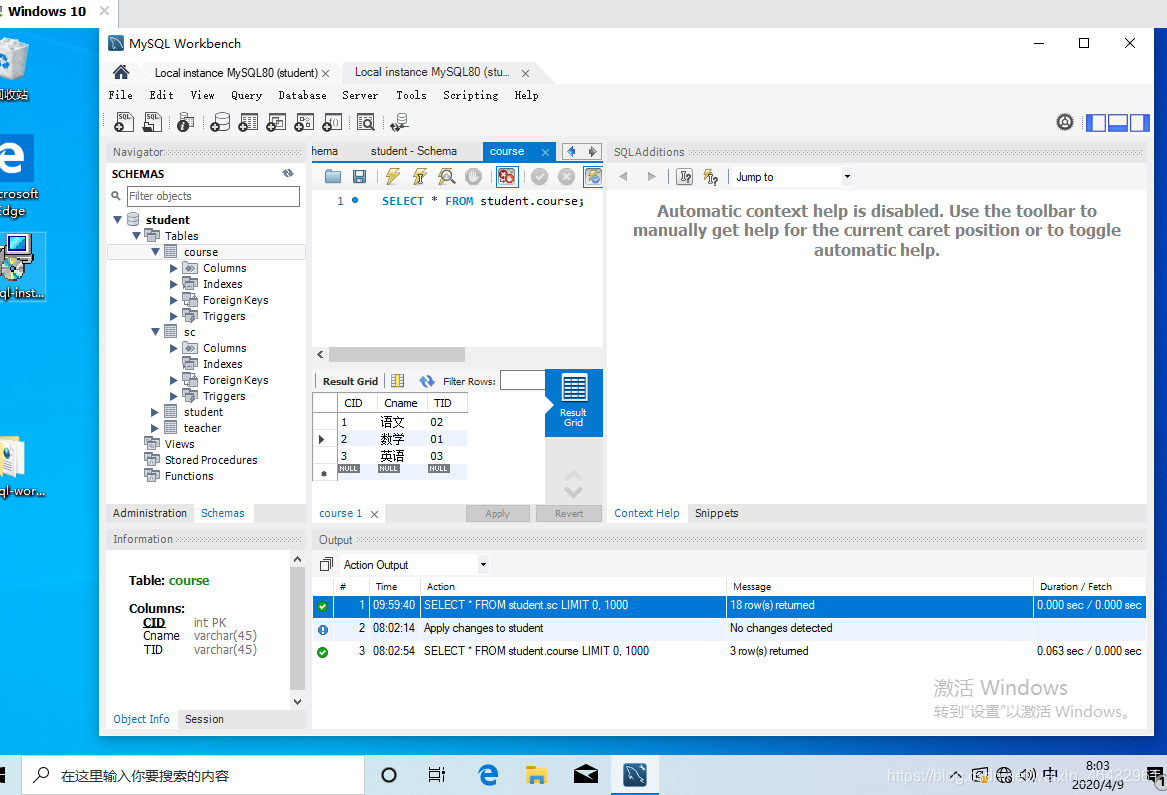Switch to the Snippets tab
The height and width of the screenshot is (795, 1167).
716,513
